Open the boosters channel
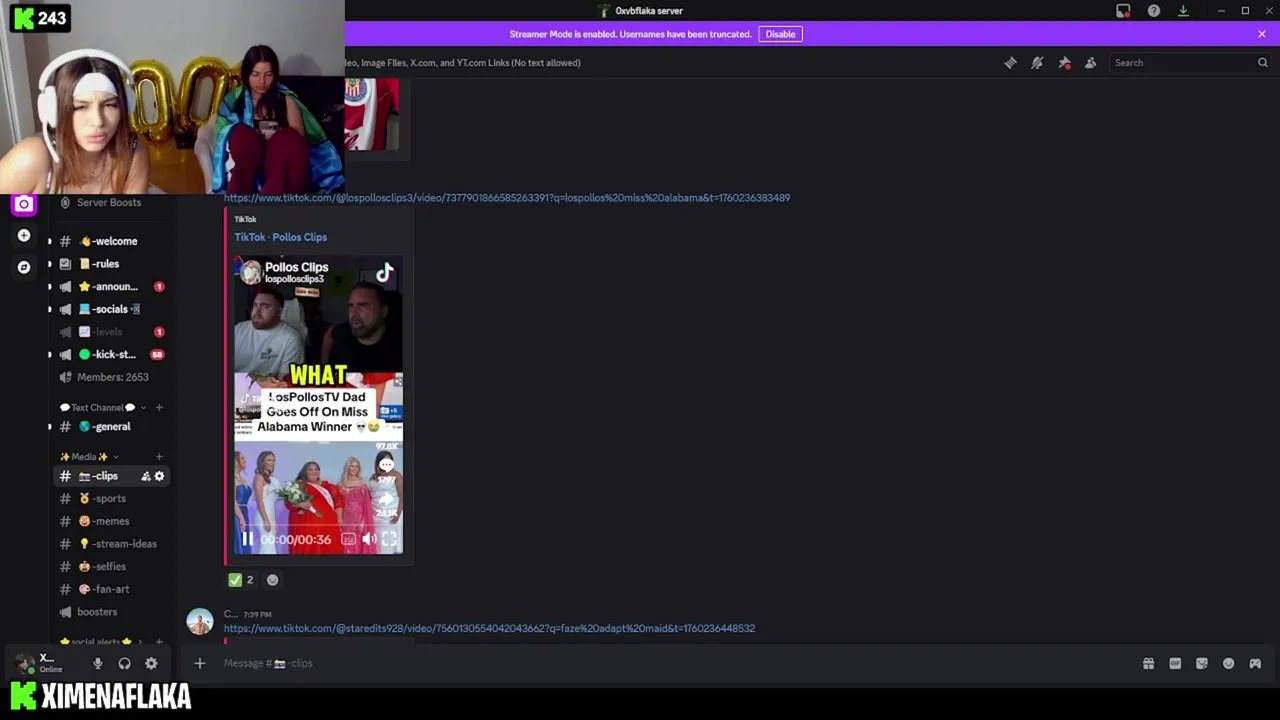The width and height of the screenshot is (1280, 720). point(109,612)
